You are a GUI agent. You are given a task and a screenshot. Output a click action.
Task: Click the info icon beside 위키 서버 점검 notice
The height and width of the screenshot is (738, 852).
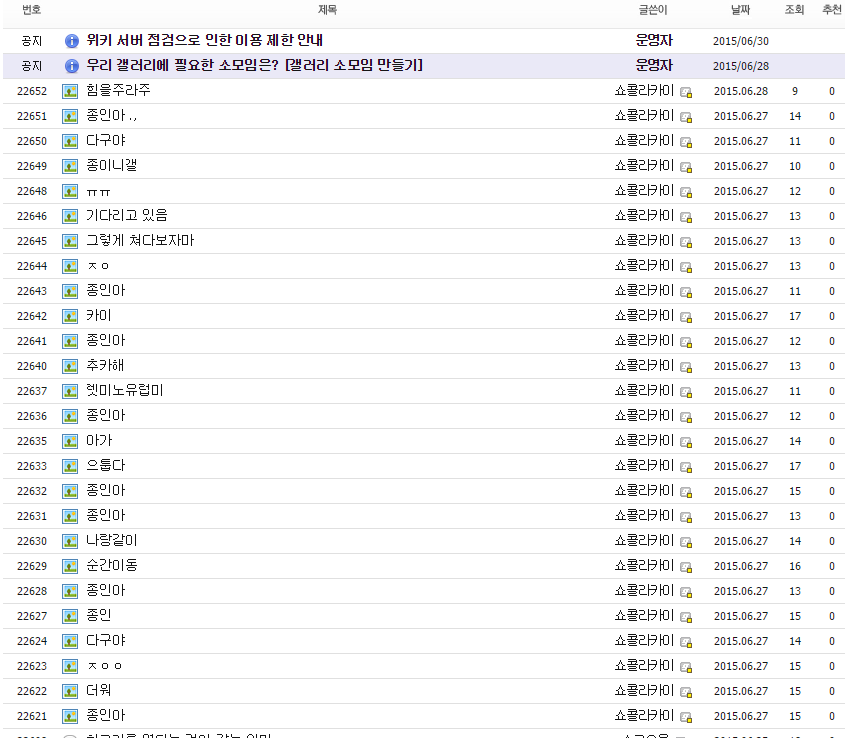[72, 41]
